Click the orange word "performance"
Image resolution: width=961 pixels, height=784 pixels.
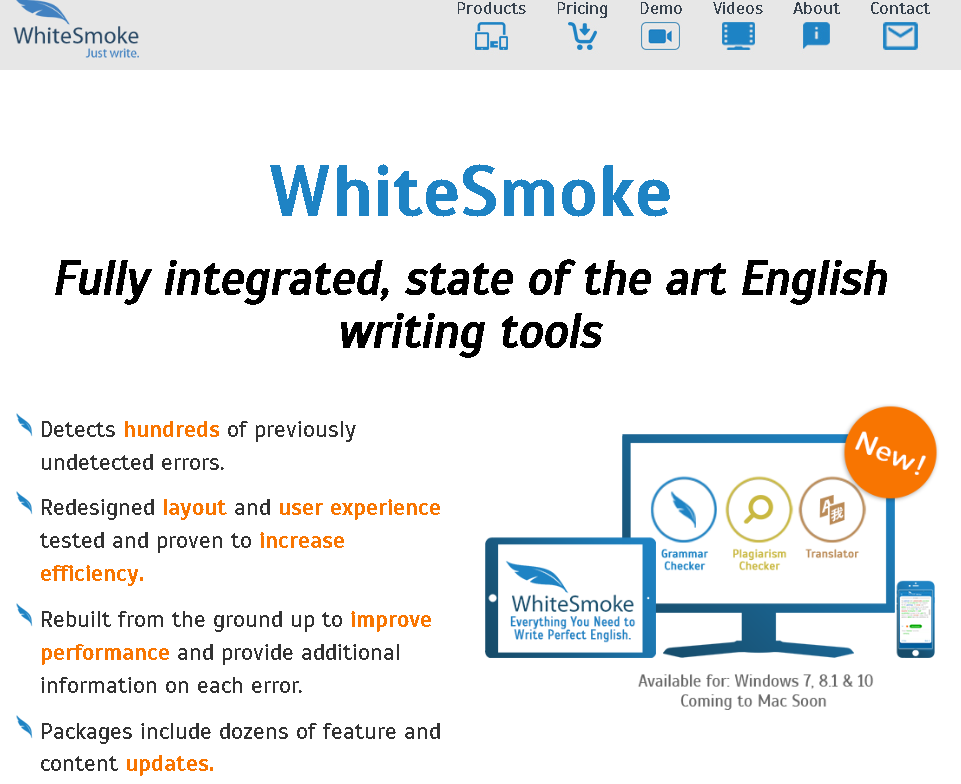[x=105, y=653]
